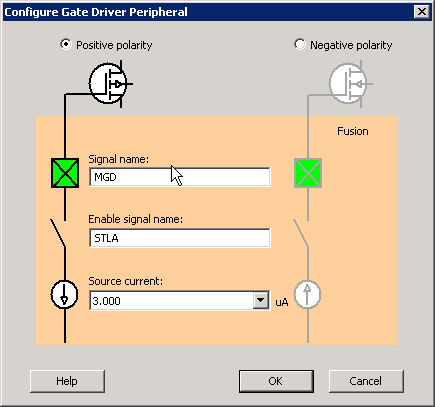The height and width of the screenshot is (407, 435).
Task: Select the Negative polarity radio button
Action: (x=299, y=44)
